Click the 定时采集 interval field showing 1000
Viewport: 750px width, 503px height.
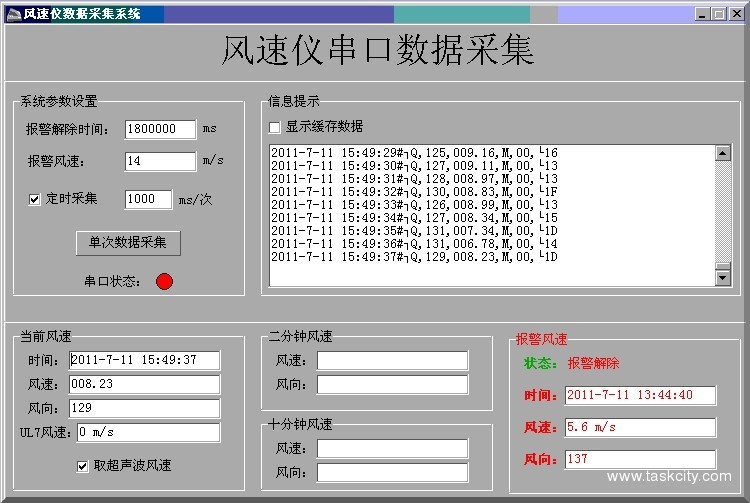click(x=148, y=199)
